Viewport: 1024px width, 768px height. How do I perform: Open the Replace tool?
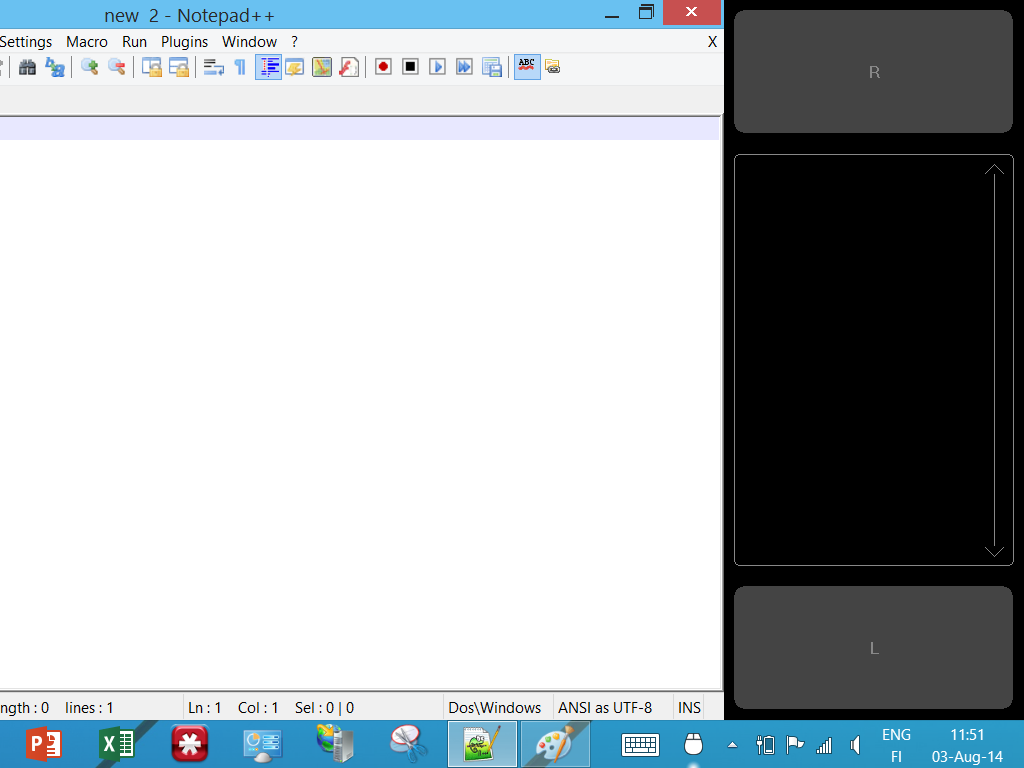click(x=55, y=67)
